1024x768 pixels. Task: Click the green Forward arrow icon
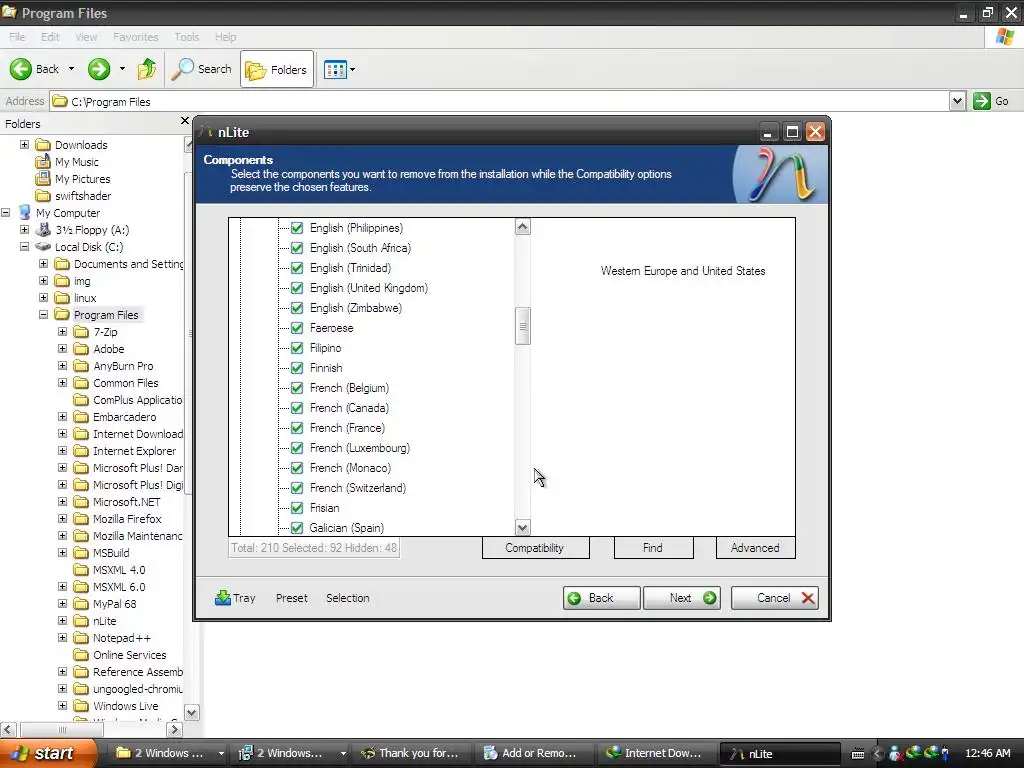[x=99, y=69]
